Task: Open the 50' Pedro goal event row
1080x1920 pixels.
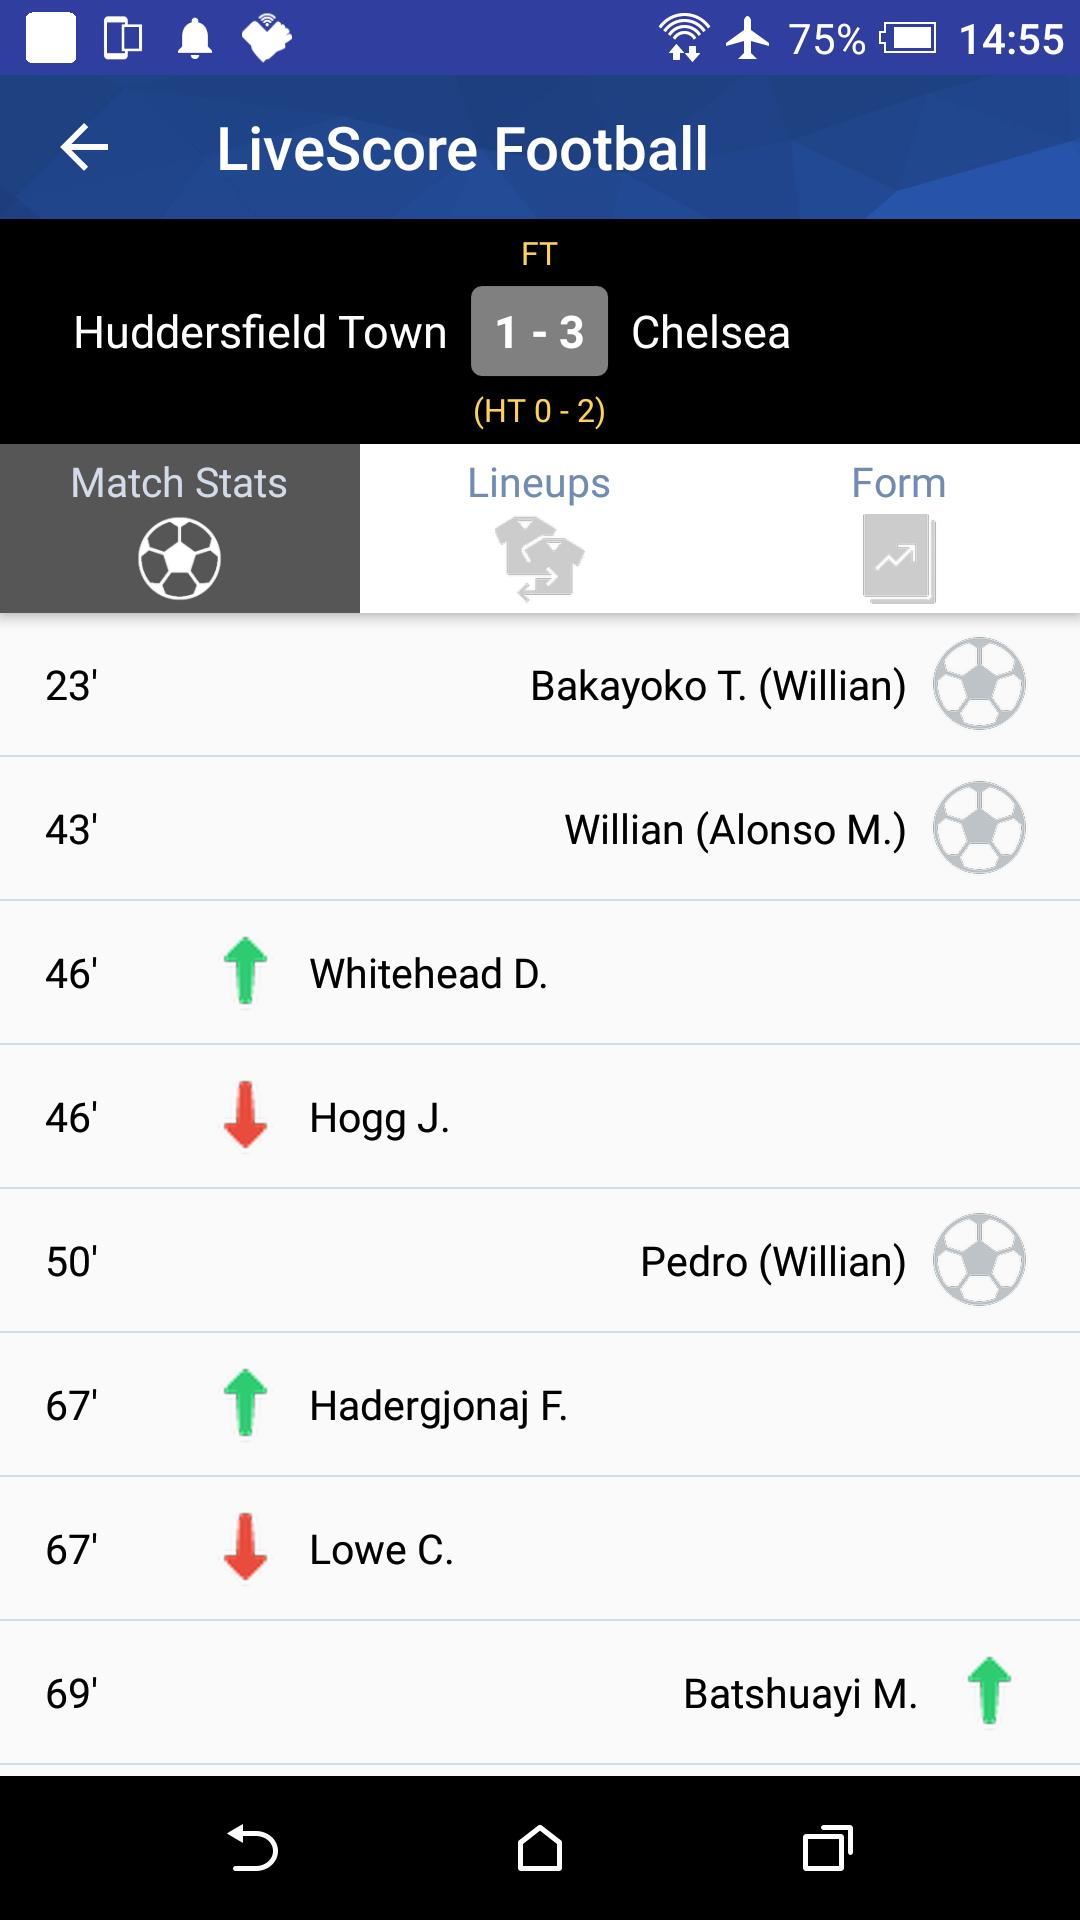Action: 540,1260
